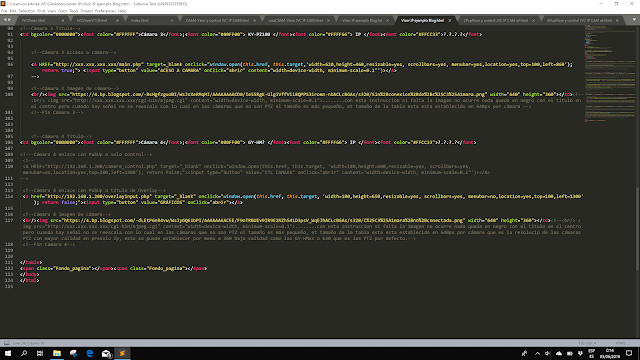
Task: Click the 'Cámara 3 Titulo' comment line
Action: [x=50, y=29]
